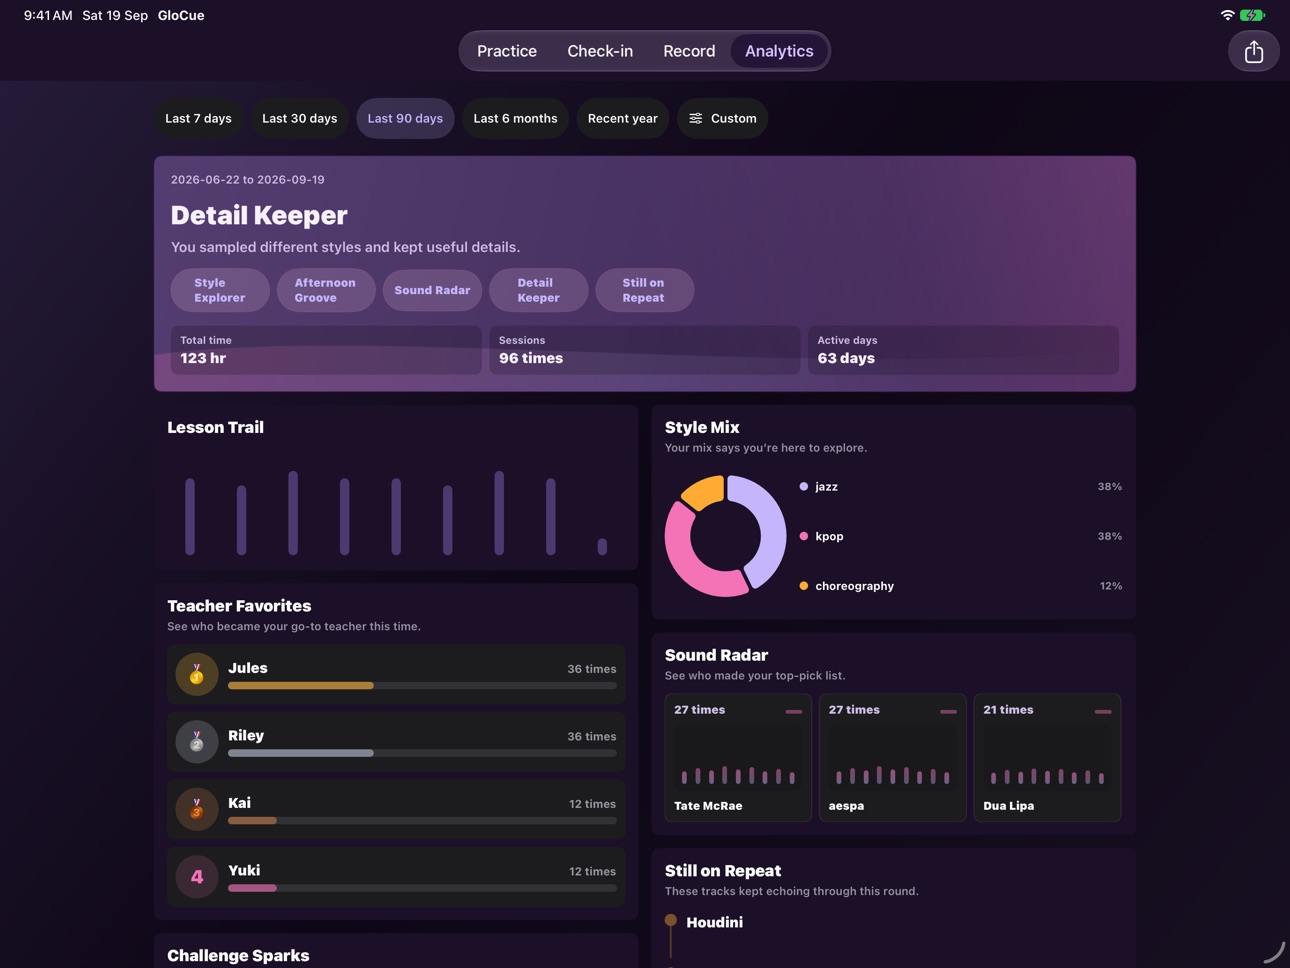Tap the Sound Radar badge
Screen dimensions: 1290x968
[x=432, y=290]
